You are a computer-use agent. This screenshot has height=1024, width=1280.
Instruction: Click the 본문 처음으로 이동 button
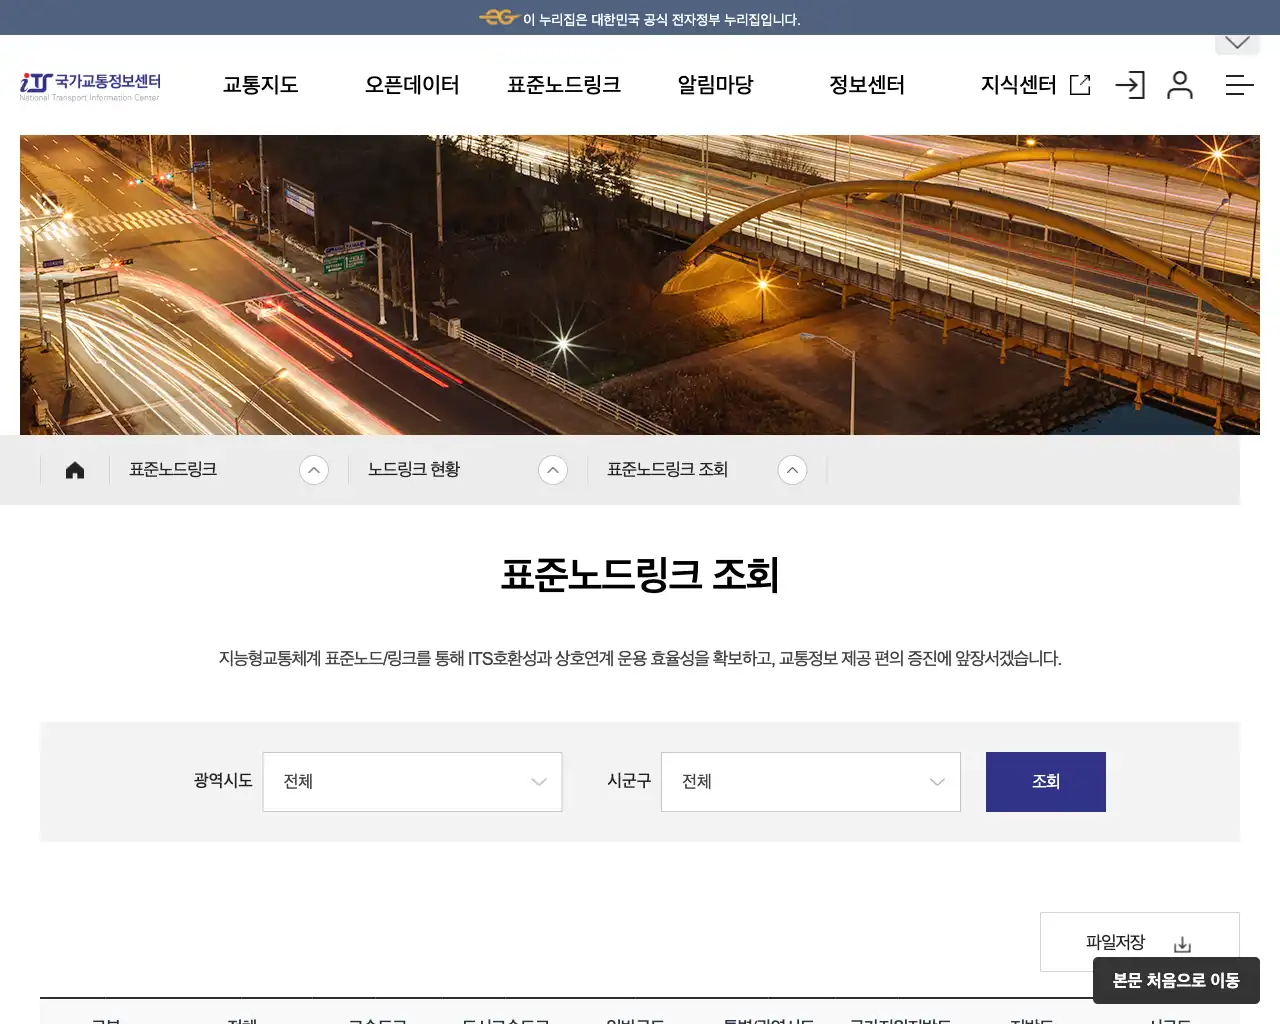(1177, 981)
